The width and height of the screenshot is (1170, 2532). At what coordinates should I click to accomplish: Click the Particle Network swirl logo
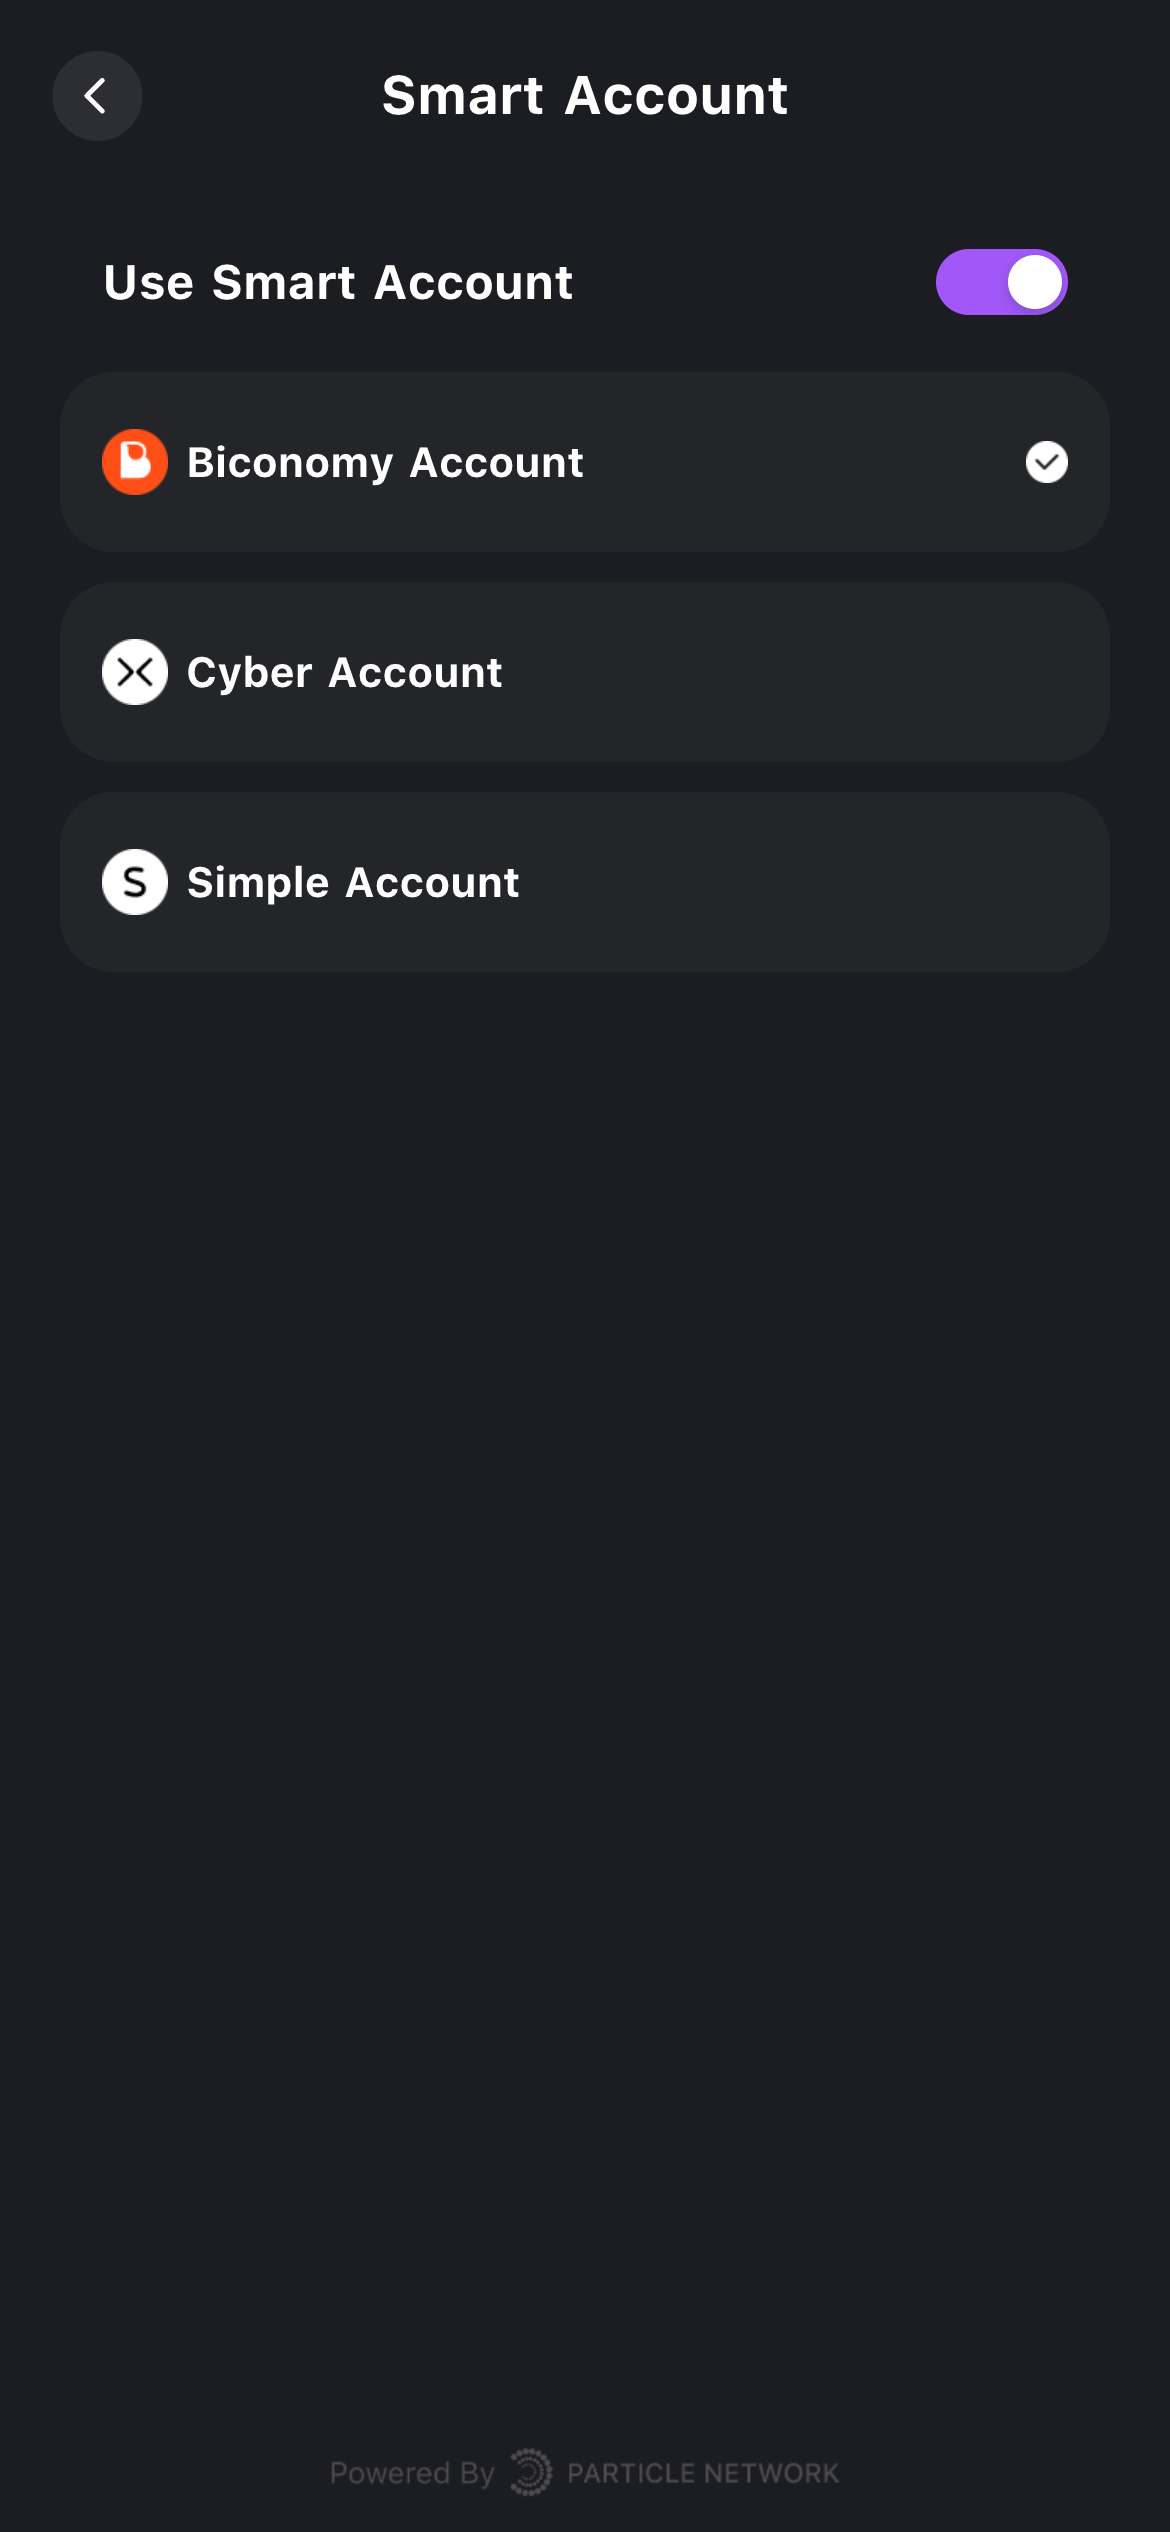pos(531,2472)
